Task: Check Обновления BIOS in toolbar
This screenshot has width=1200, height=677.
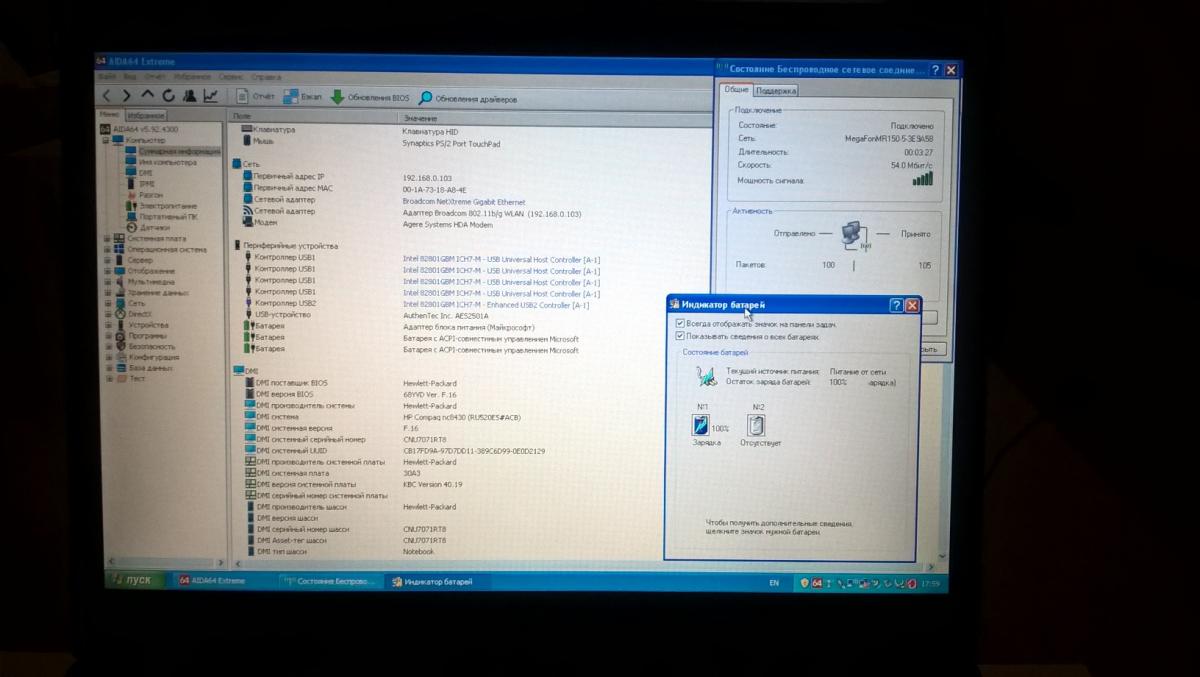Action: 371,98
